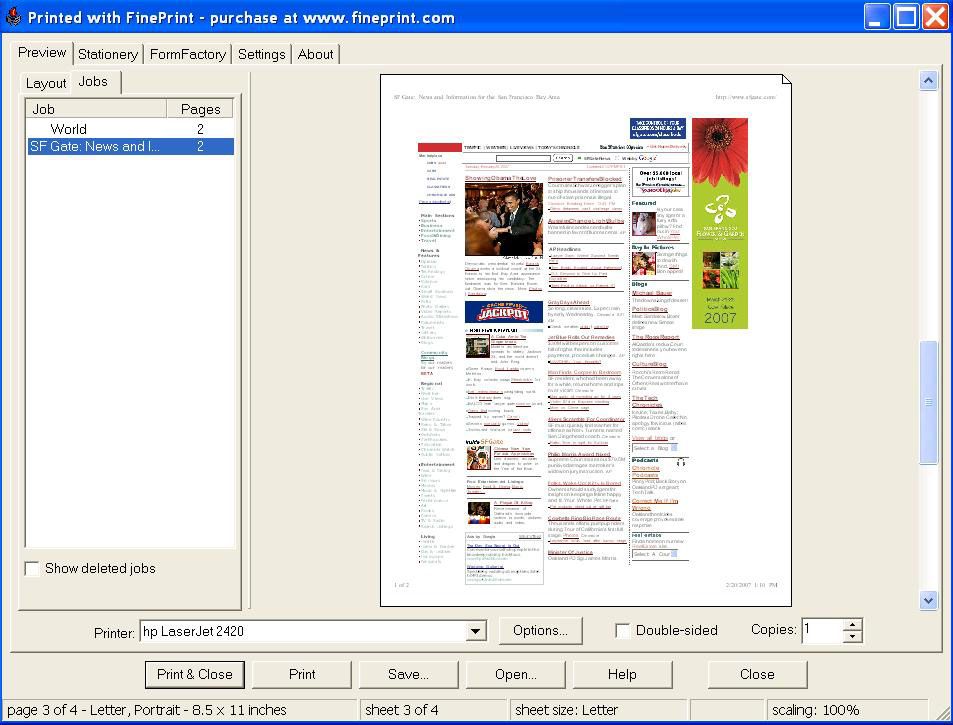Screen dimensions: 953x725
Task: Sort by the Pages column header
Action: pyautogui.click(x=200, y=109)
